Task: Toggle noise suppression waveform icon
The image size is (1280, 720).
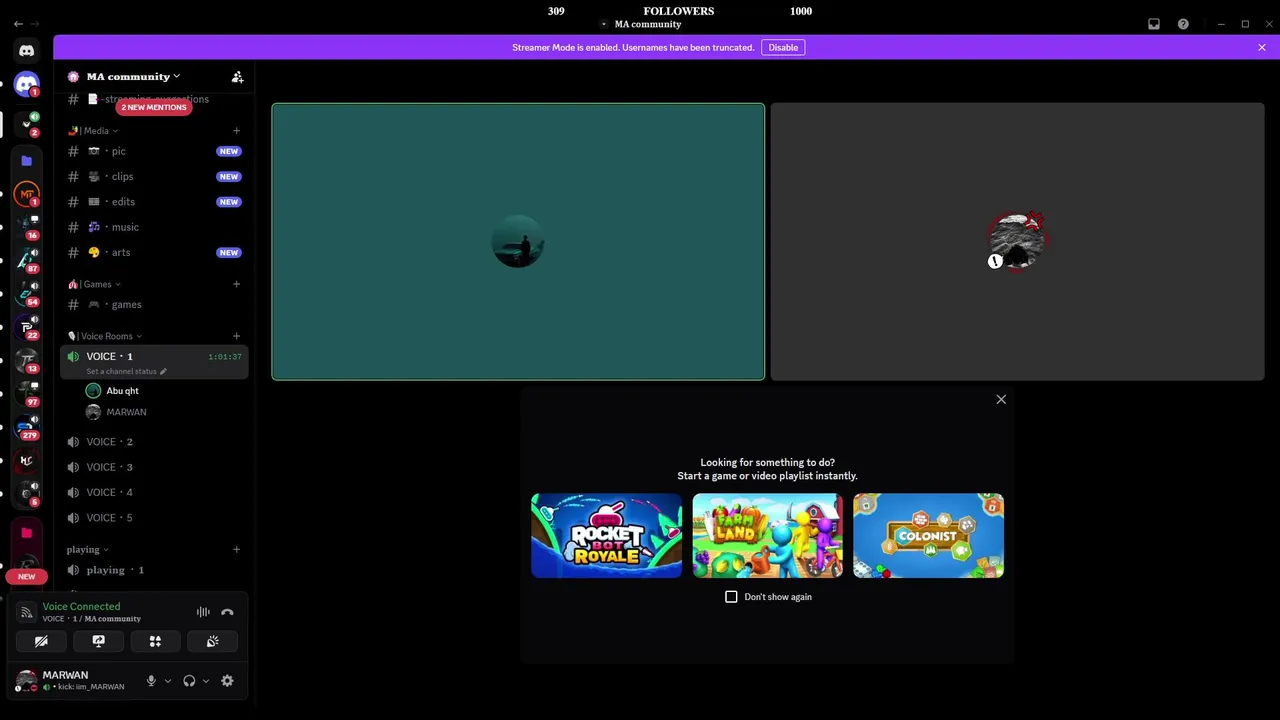Action: pyautogui.click(x=203, y=612)
